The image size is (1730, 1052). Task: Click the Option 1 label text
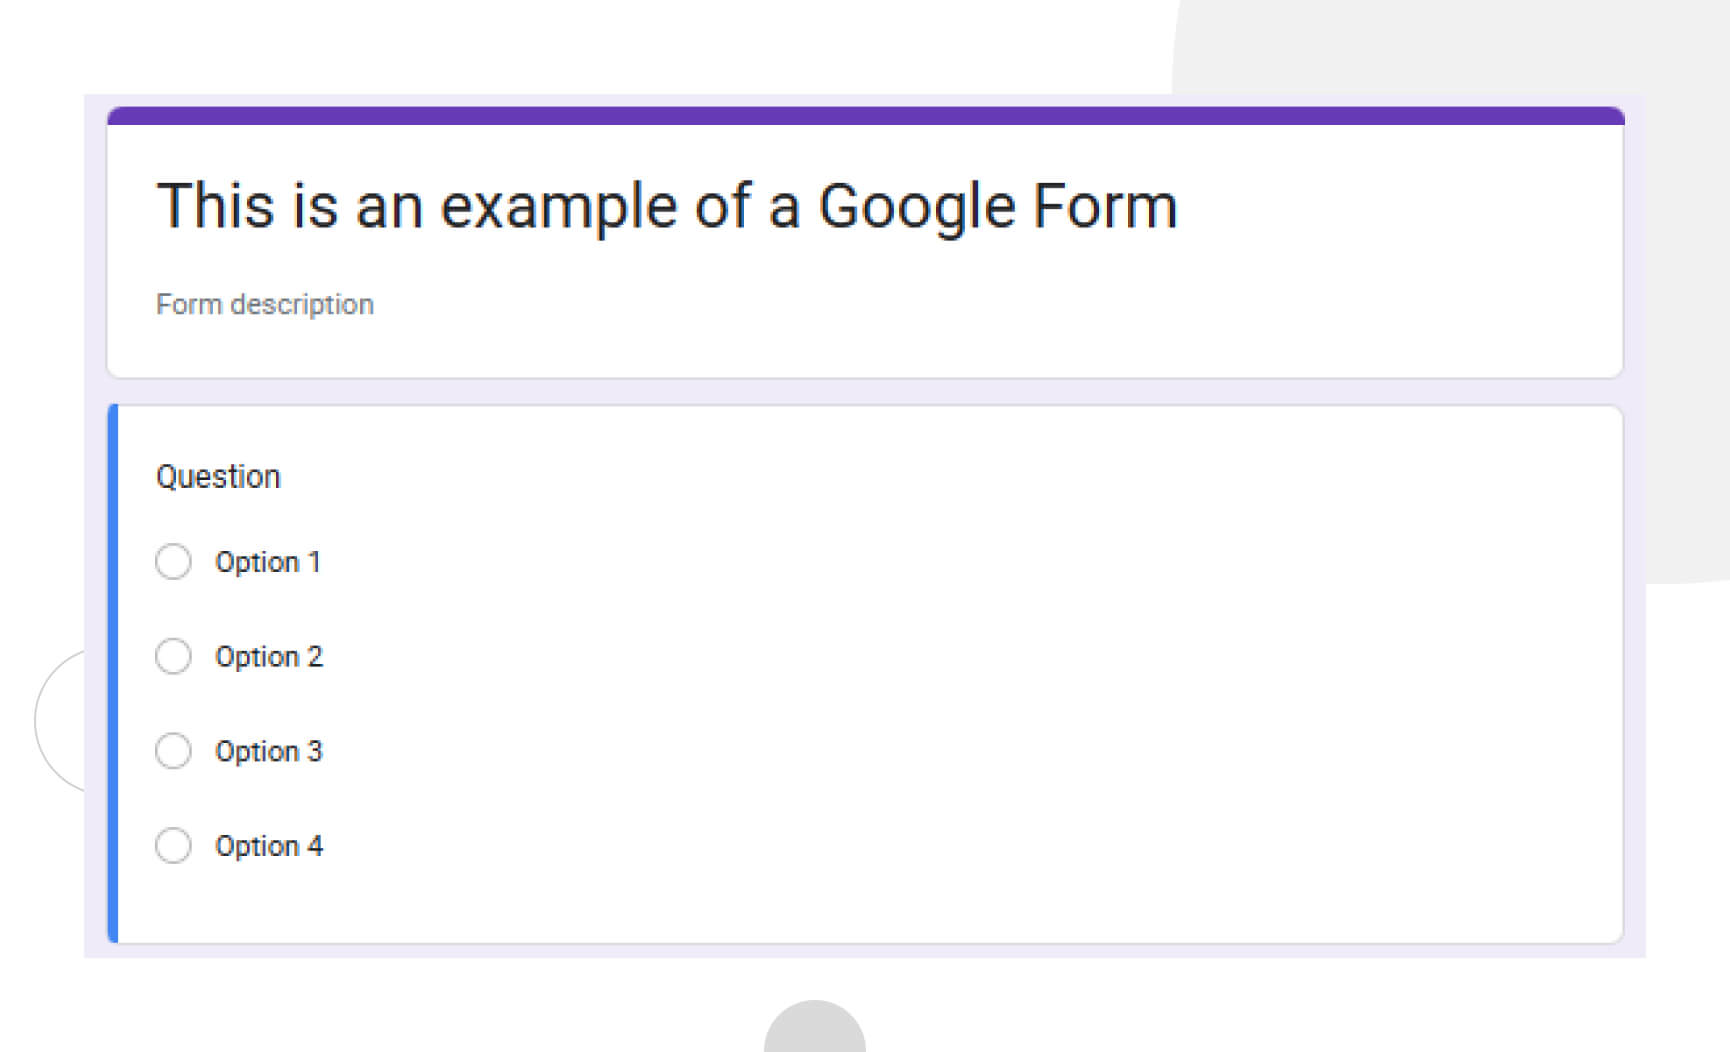click(x=268, y=562)
